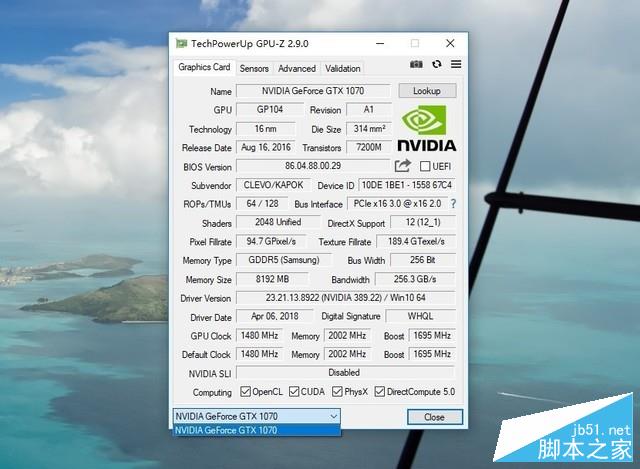The image size is (640, 469).
Task: Click the Device ID 10DE 1BE1 - 1558 67C4
Action: coord(407,185)
